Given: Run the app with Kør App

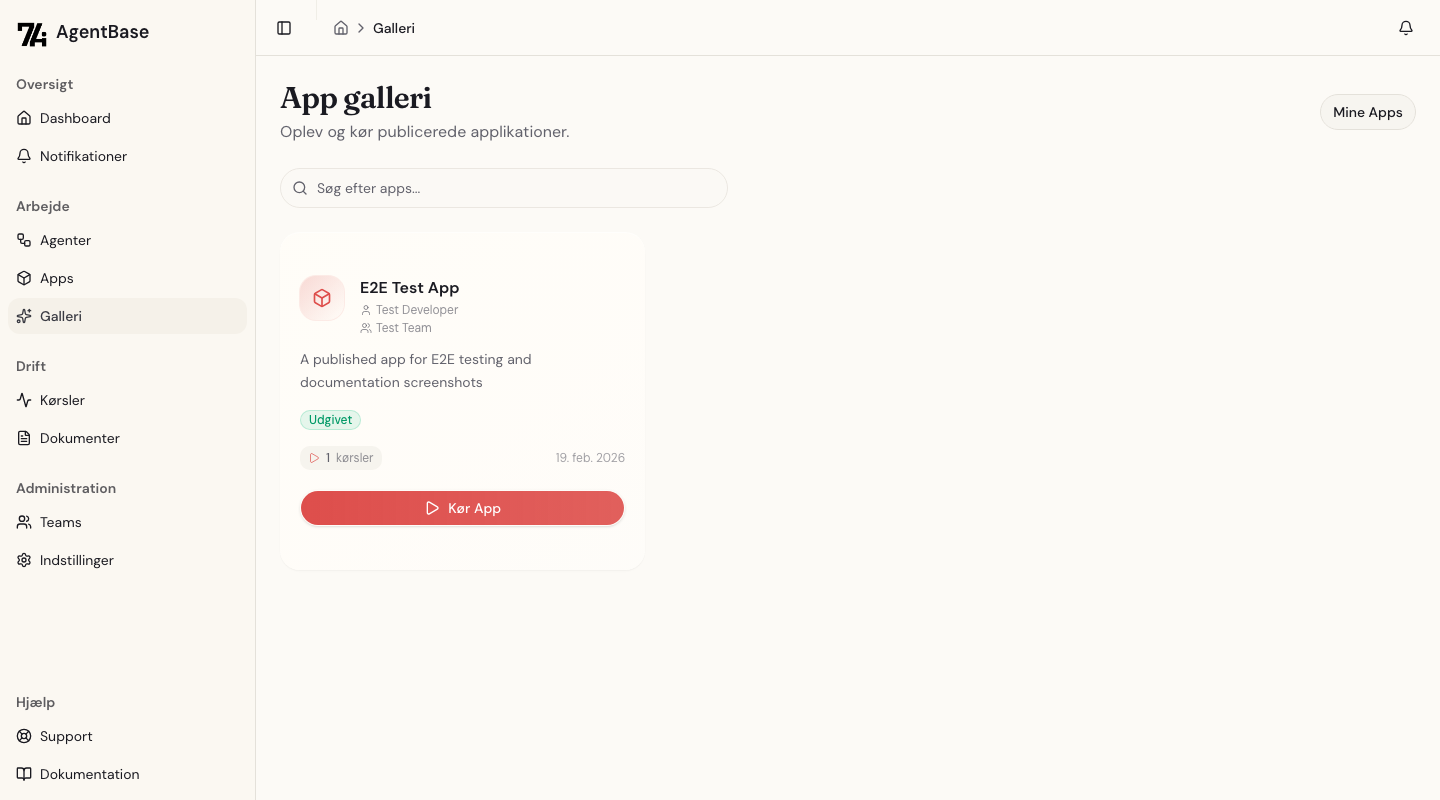Looking at the screenshot, I should pos(462,508).
